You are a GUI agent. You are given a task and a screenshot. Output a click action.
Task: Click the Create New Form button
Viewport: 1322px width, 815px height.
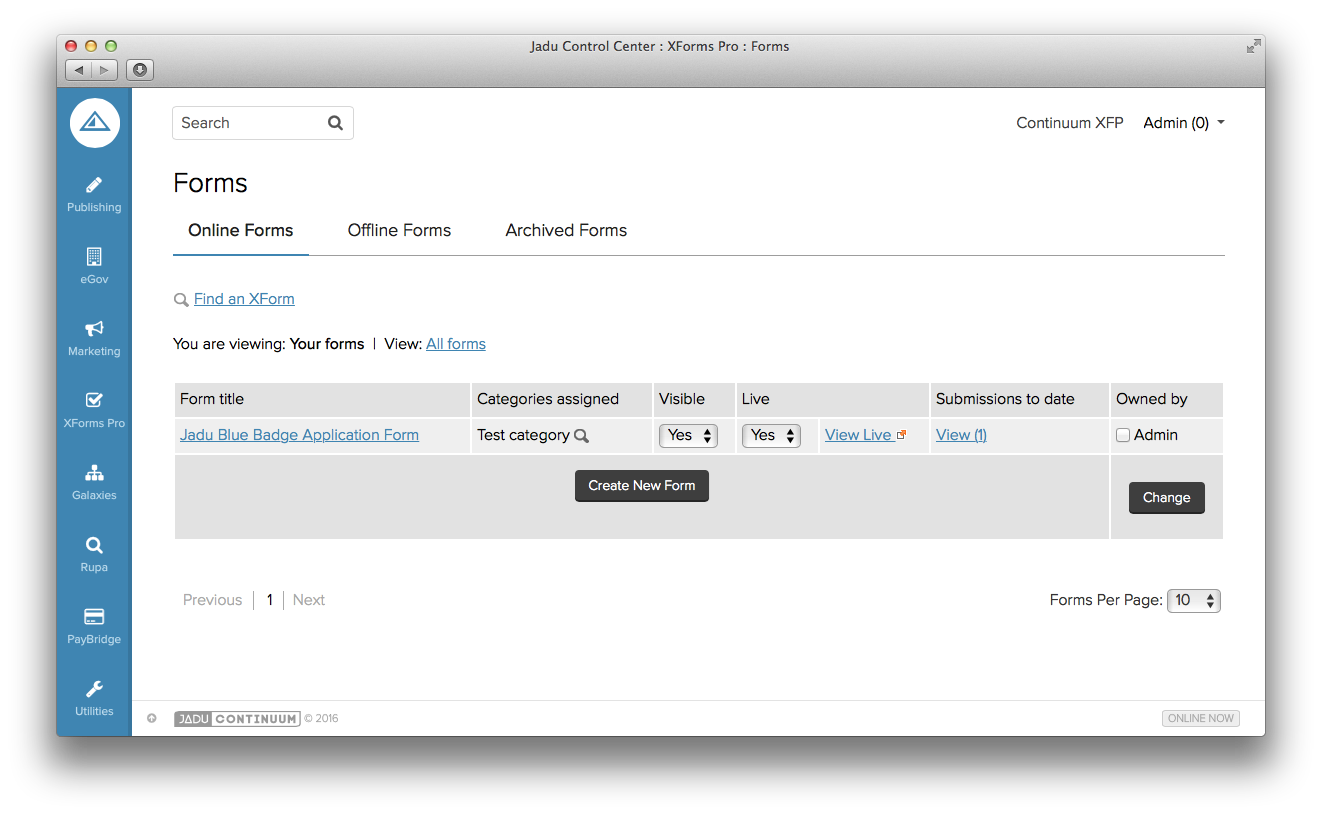[641, 486]
